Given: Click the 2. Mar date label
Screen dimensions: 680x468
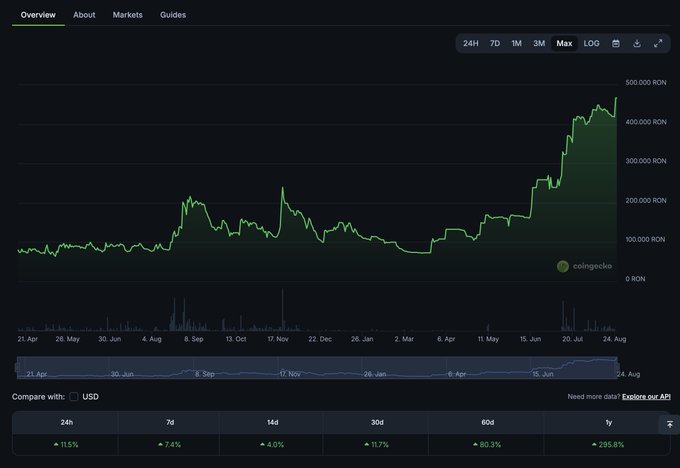Looking at the screenshot, I should pyautogui.click(x=404, y=339).
